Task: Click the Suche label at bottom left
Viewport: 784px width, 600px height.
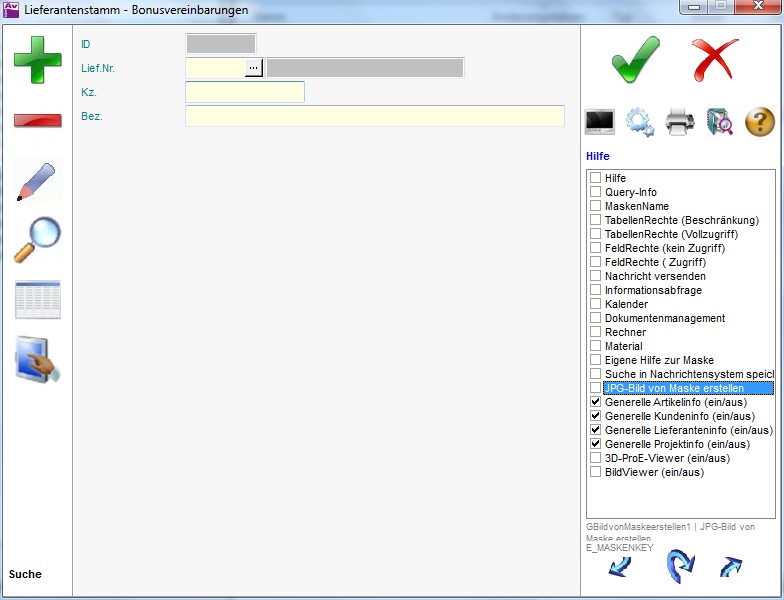Action: tap(26, 574)
